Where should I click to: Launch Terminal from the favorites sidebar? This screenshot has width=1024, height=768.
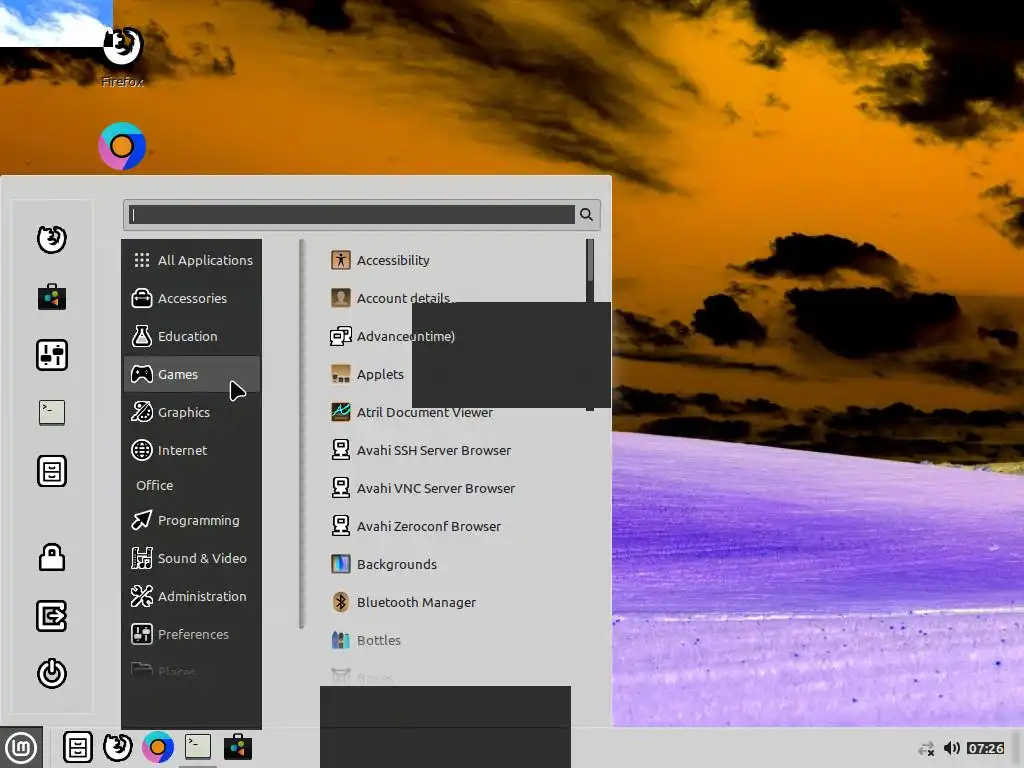click(x=52, y=413)
